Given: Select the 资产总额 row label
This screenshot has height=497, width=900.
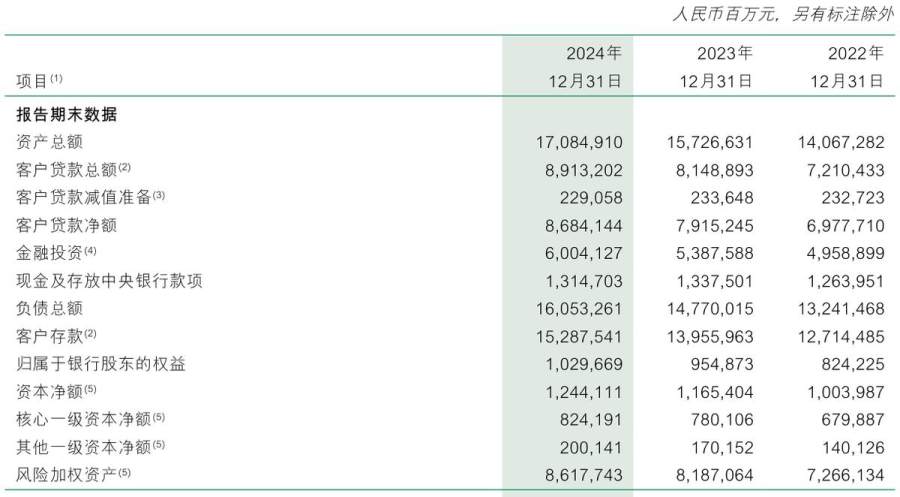Looking at the screenshot, I should [x=49, y=142].
